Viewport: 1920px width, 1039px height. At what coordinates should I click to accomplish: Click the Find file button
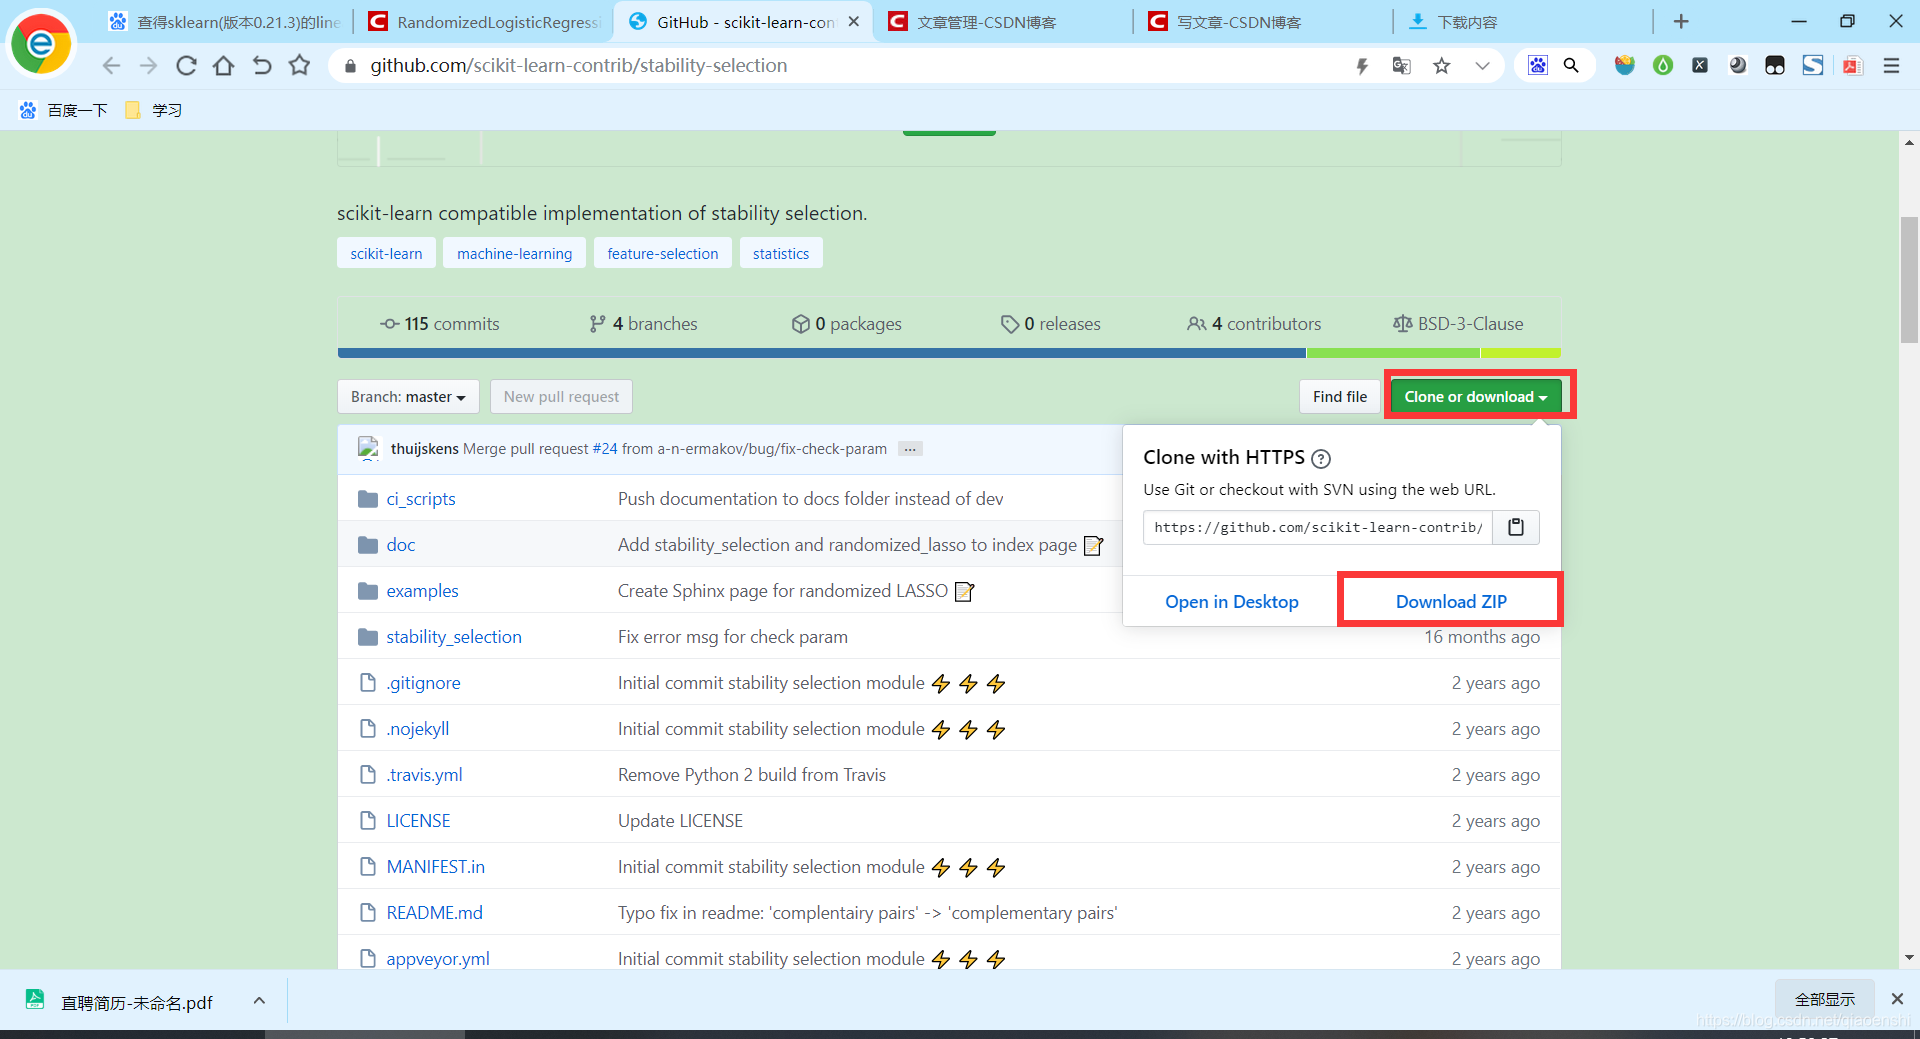tap(1340, 397)
